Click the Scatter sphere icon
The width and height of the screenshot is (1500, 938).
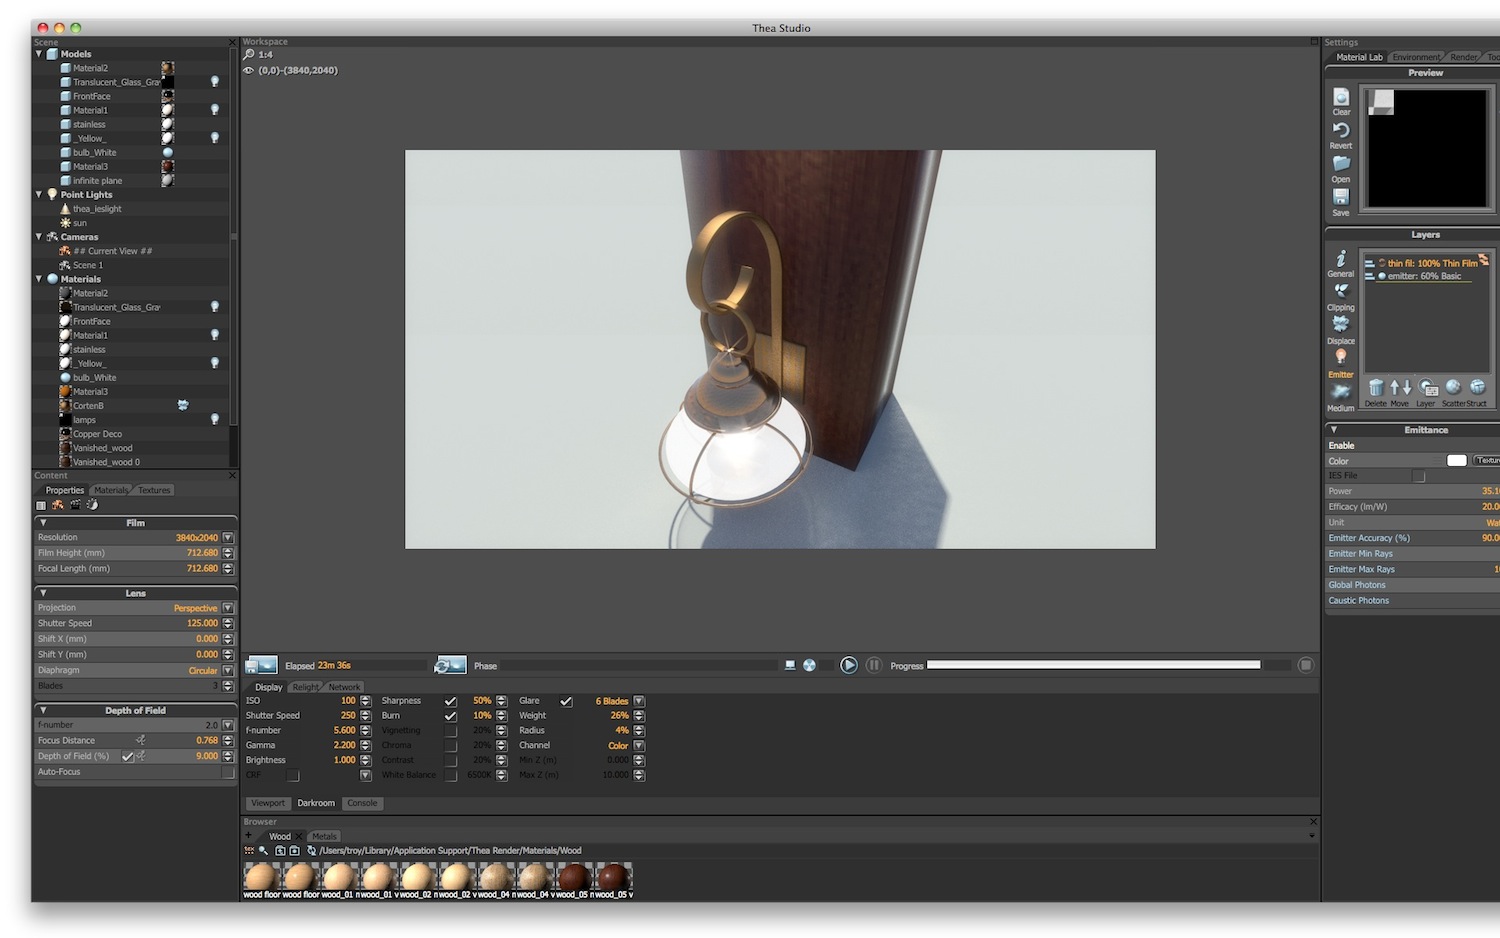1453,387
